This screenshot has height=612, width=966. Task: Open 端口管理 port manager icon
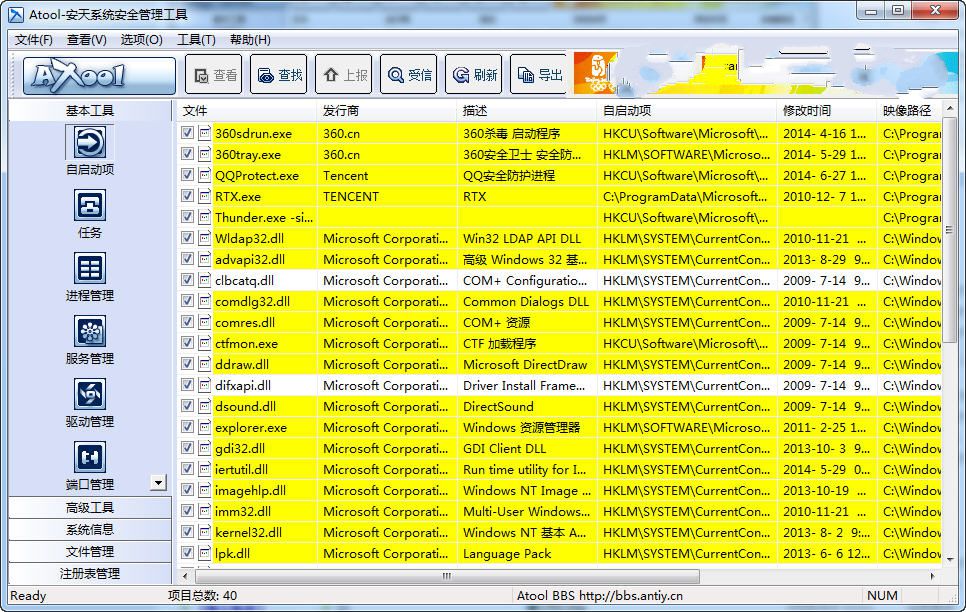(x=89, y=457)
